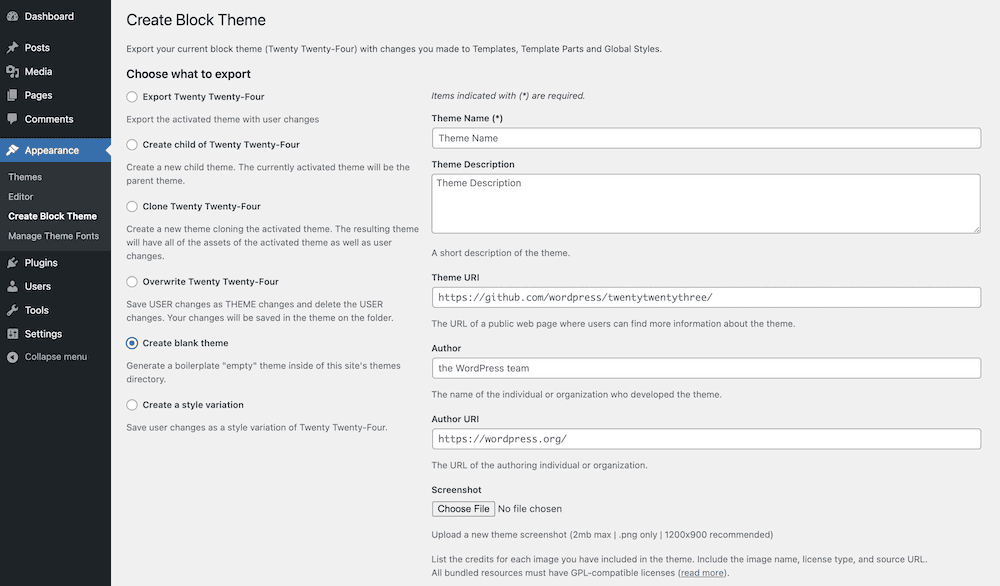Click the Settings sliders icon
Screen dimensions: 1000x586
point(12,334)
